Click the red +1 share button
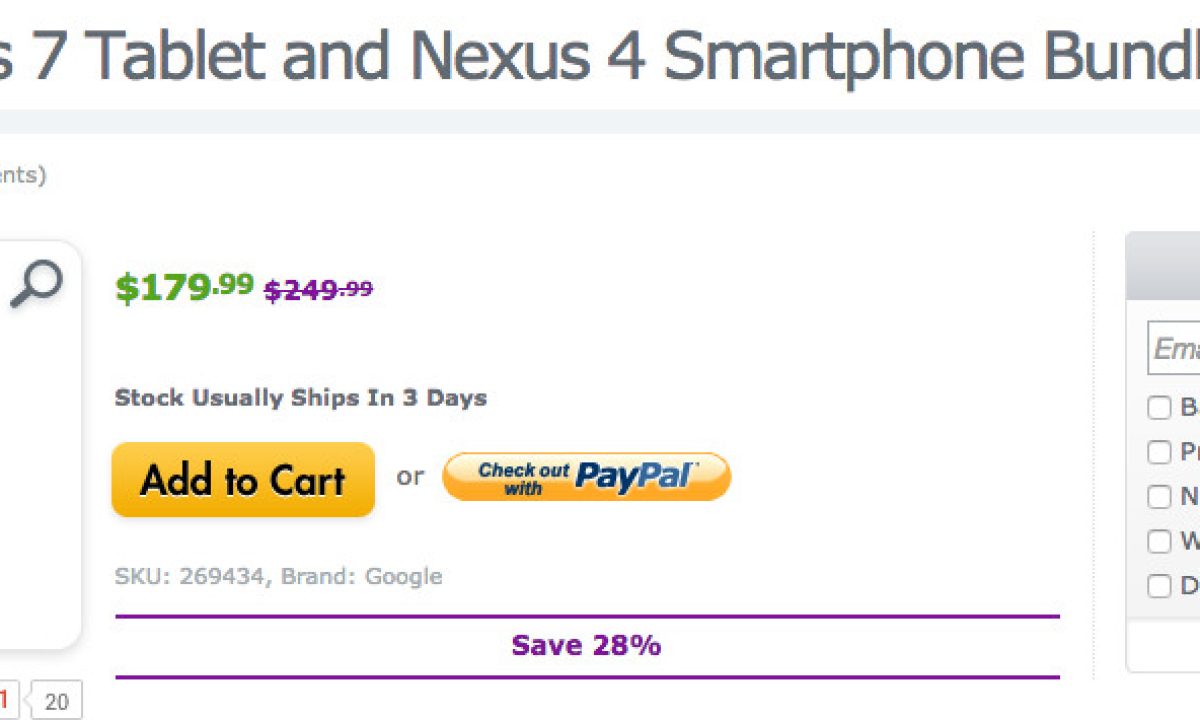Viewport: 1200px width, 720px height. click(x=7, y=699)
